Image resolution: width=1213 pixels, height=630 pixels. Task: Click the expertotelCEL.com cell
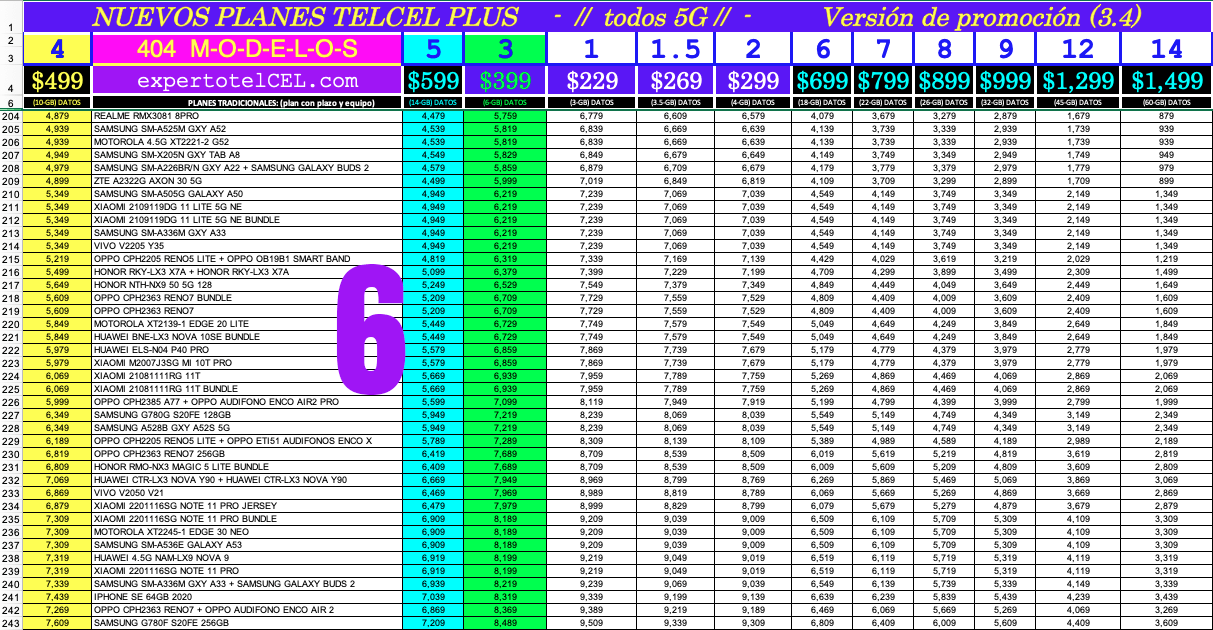click(x=247, y=81)
